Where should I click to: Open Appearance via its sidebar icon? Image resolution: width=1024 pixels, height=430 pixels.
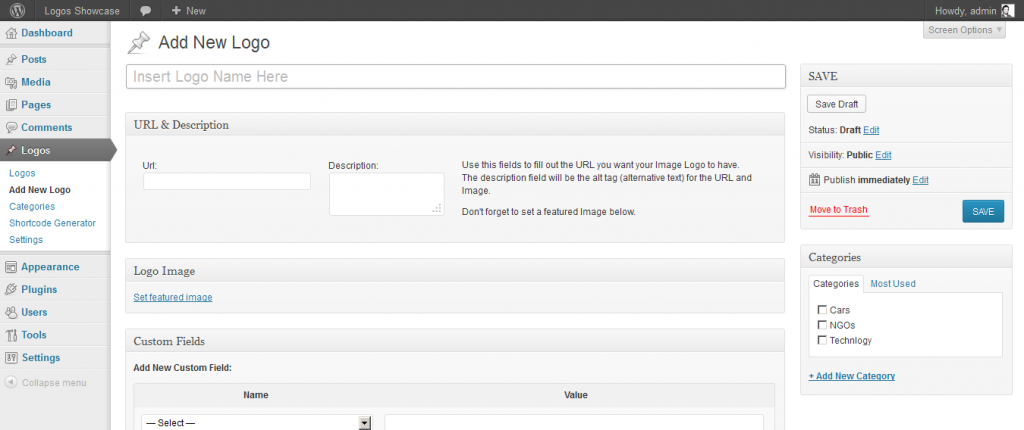click(11, 267)
